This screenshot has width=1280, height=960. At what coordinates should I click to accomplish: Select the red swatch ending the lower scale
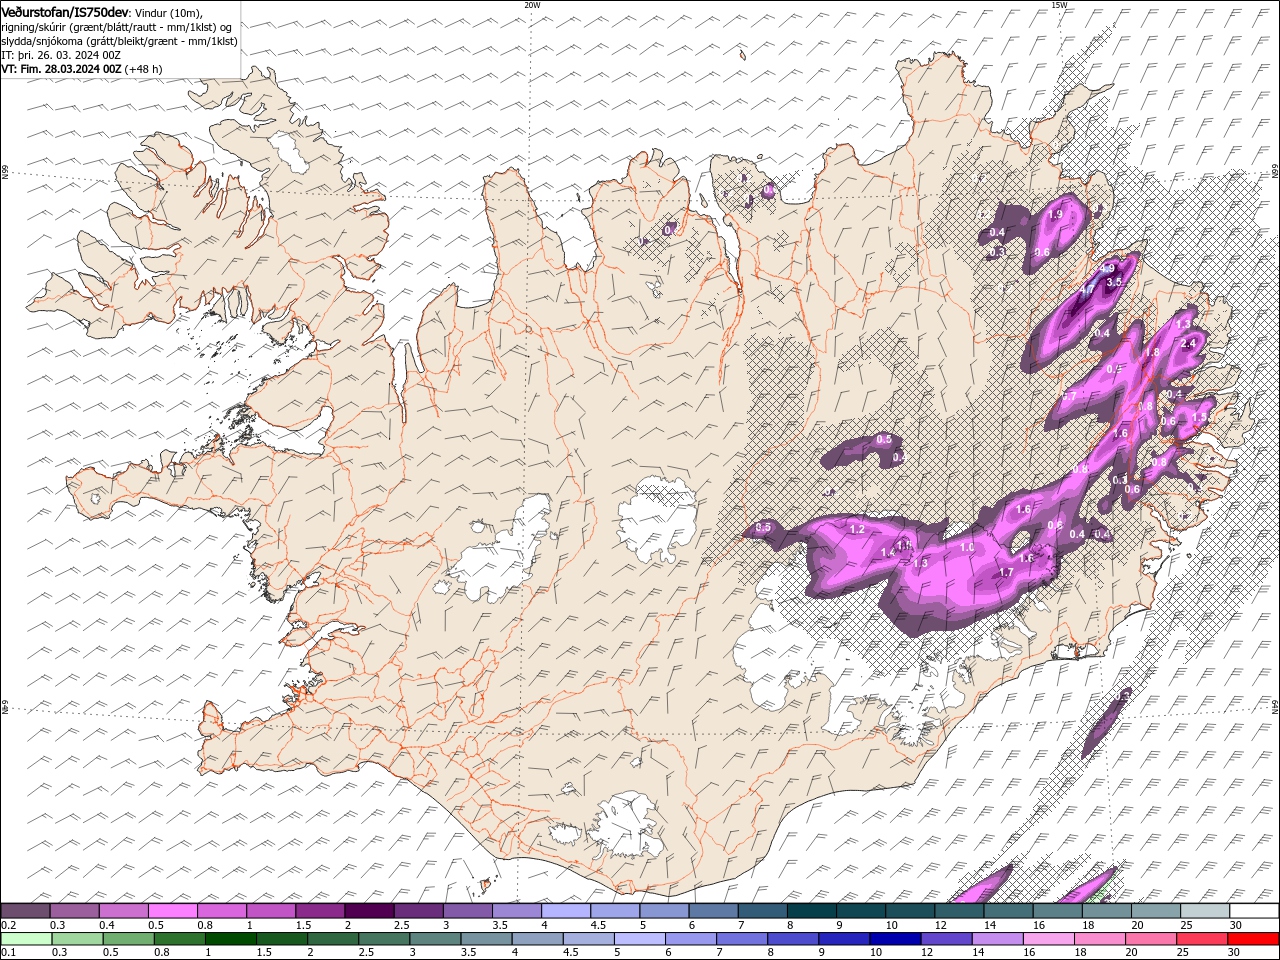1253,939
